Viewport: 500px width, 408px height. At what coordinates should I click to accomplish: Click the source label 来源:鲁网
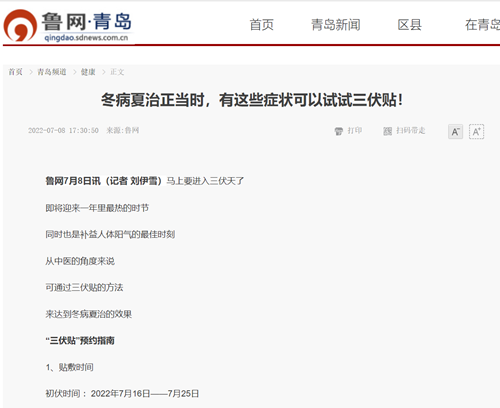coord(122,131)
